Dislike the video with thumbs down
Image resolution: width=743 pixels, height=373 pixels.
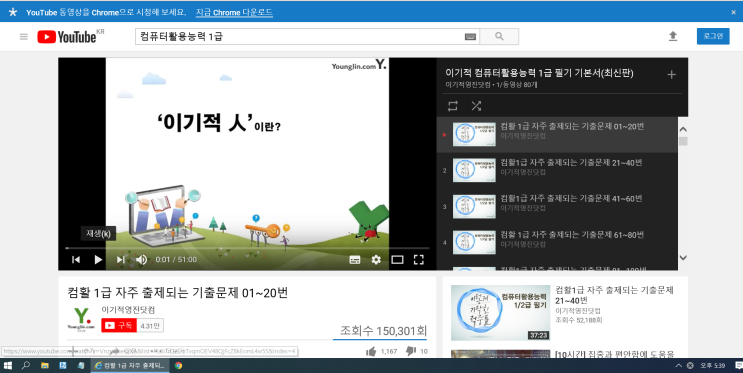[x=410, y=351]
